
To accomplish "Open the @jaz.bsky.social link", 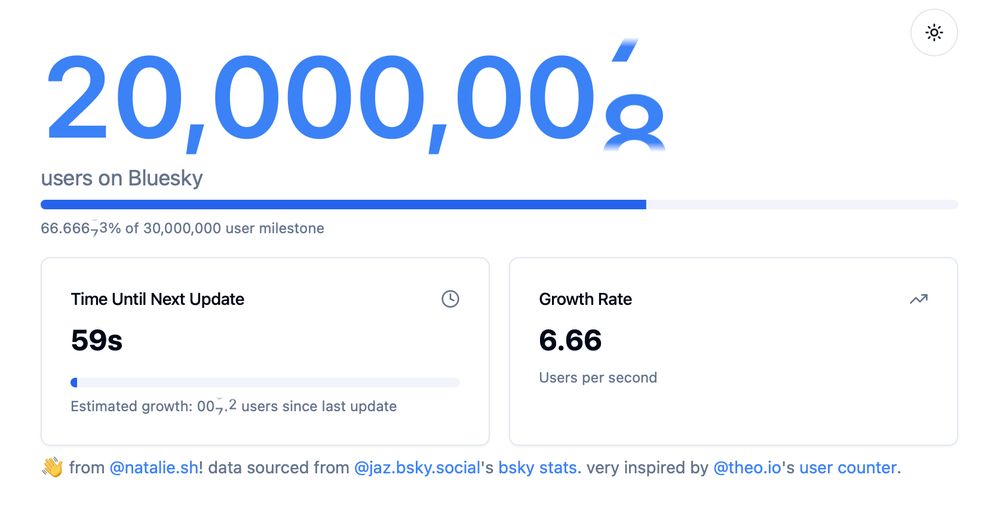I will coord(417,468).
